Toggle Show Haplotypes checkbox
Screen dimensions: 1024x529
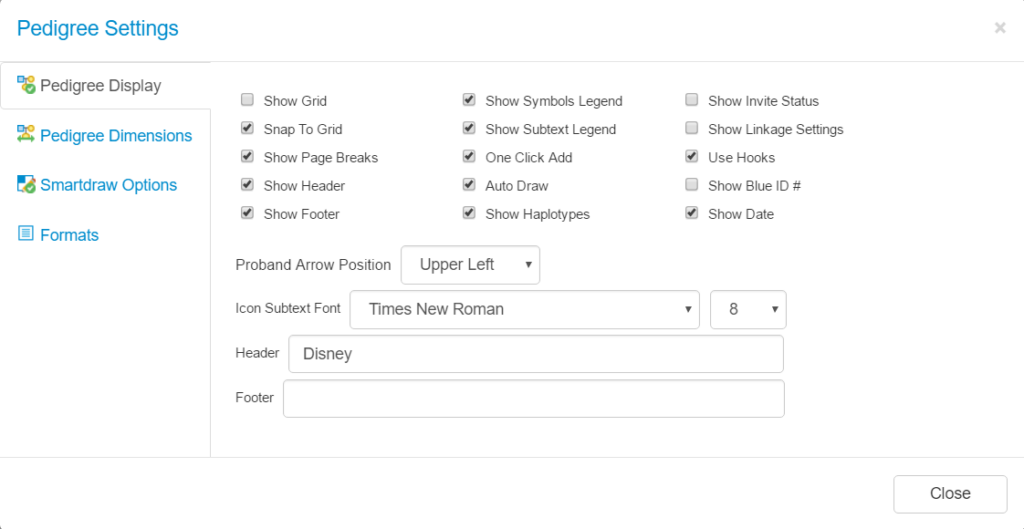(469, 214)
